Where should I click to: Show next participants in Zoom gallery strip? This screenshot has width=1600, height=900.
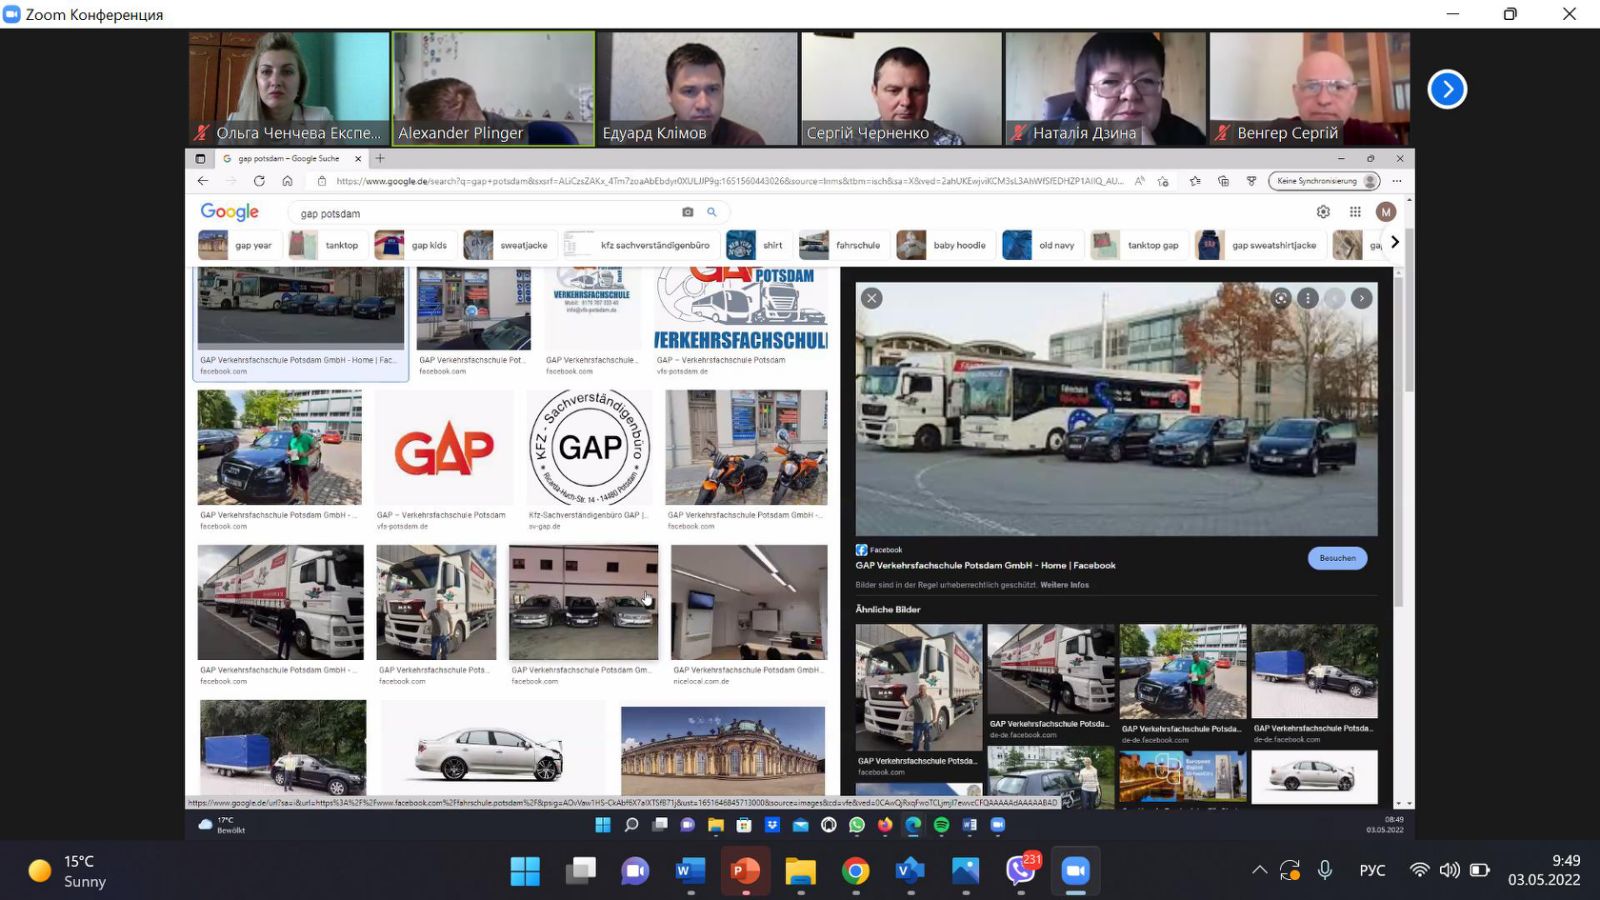pyautogui.click(x=1447, y=89)
